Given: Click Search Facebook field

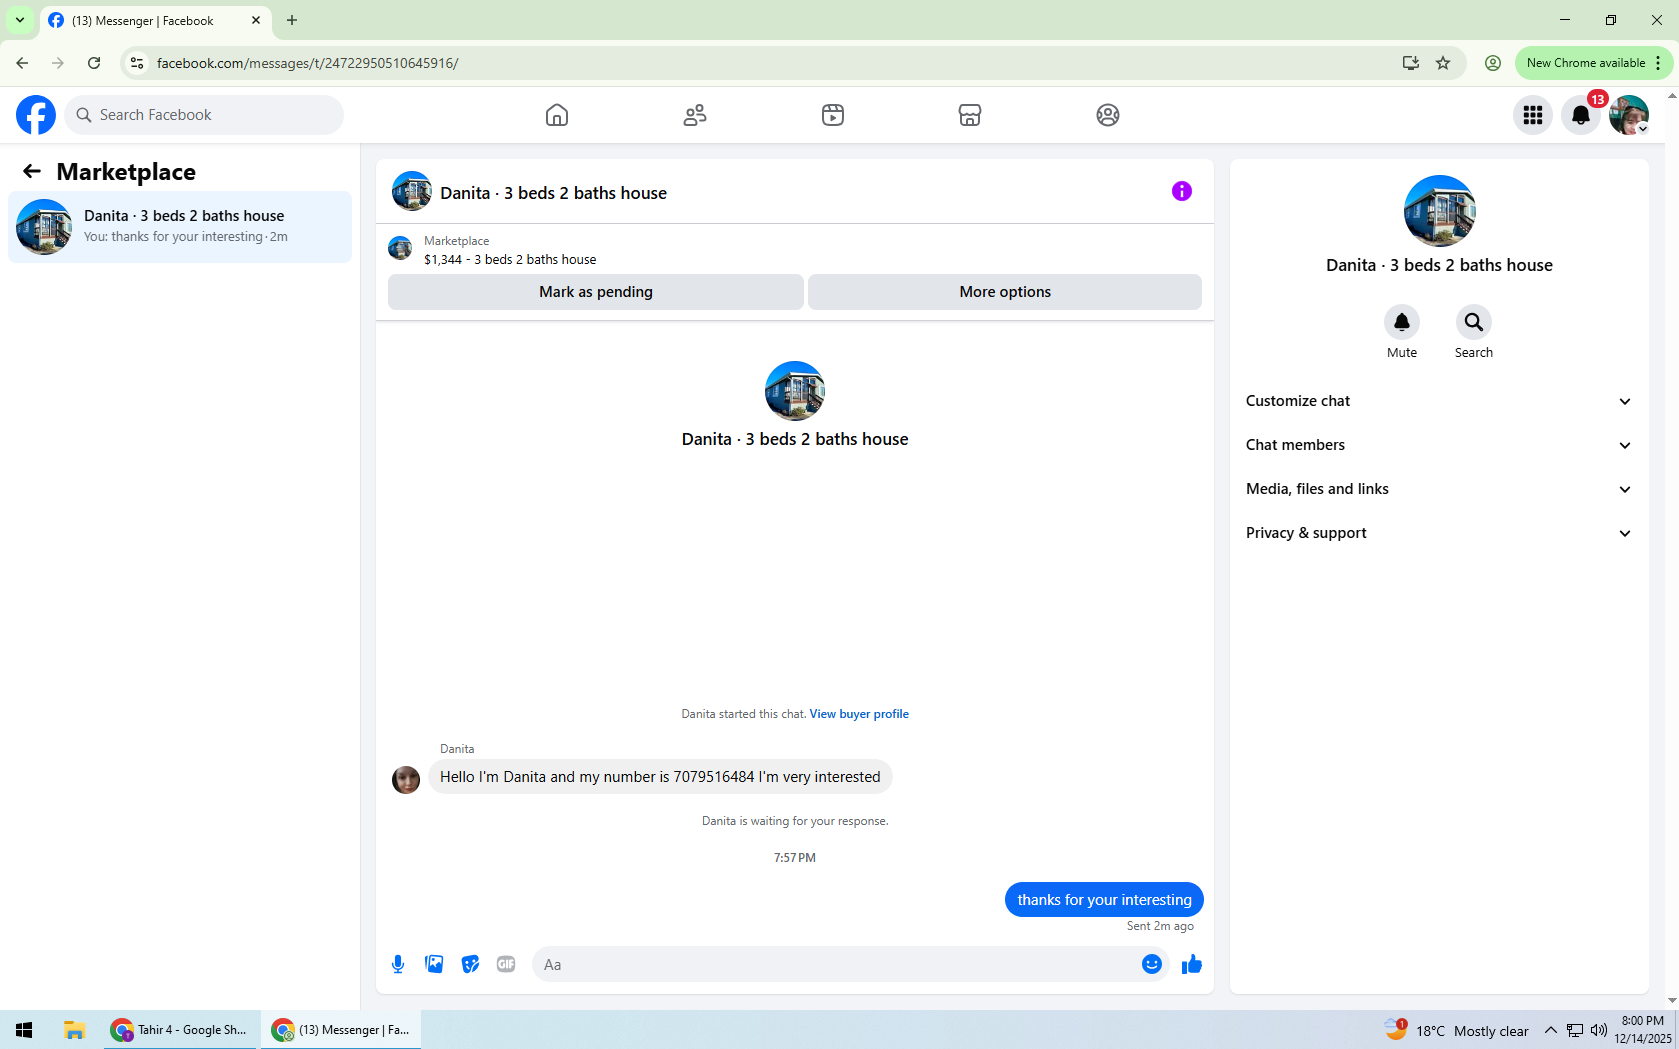Looking at the screenshot, I should coord(204,115).
